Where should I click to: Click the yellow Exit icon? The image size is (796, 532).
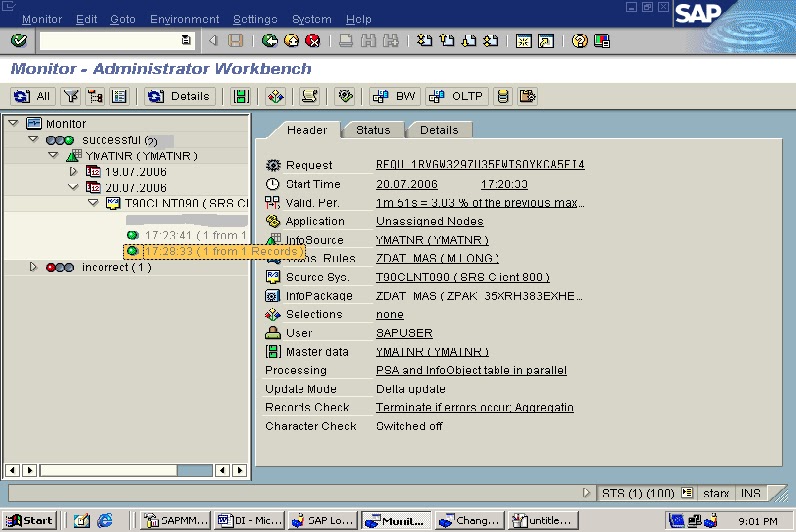coord(291,41)
